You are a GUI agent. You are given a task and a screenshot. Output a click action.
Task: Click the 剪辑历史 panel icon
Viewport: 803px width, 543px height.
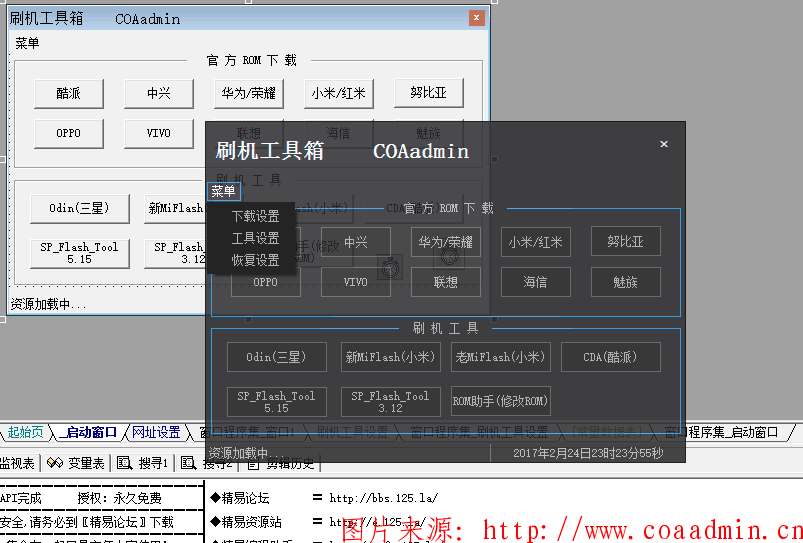(x=253, y=464)
